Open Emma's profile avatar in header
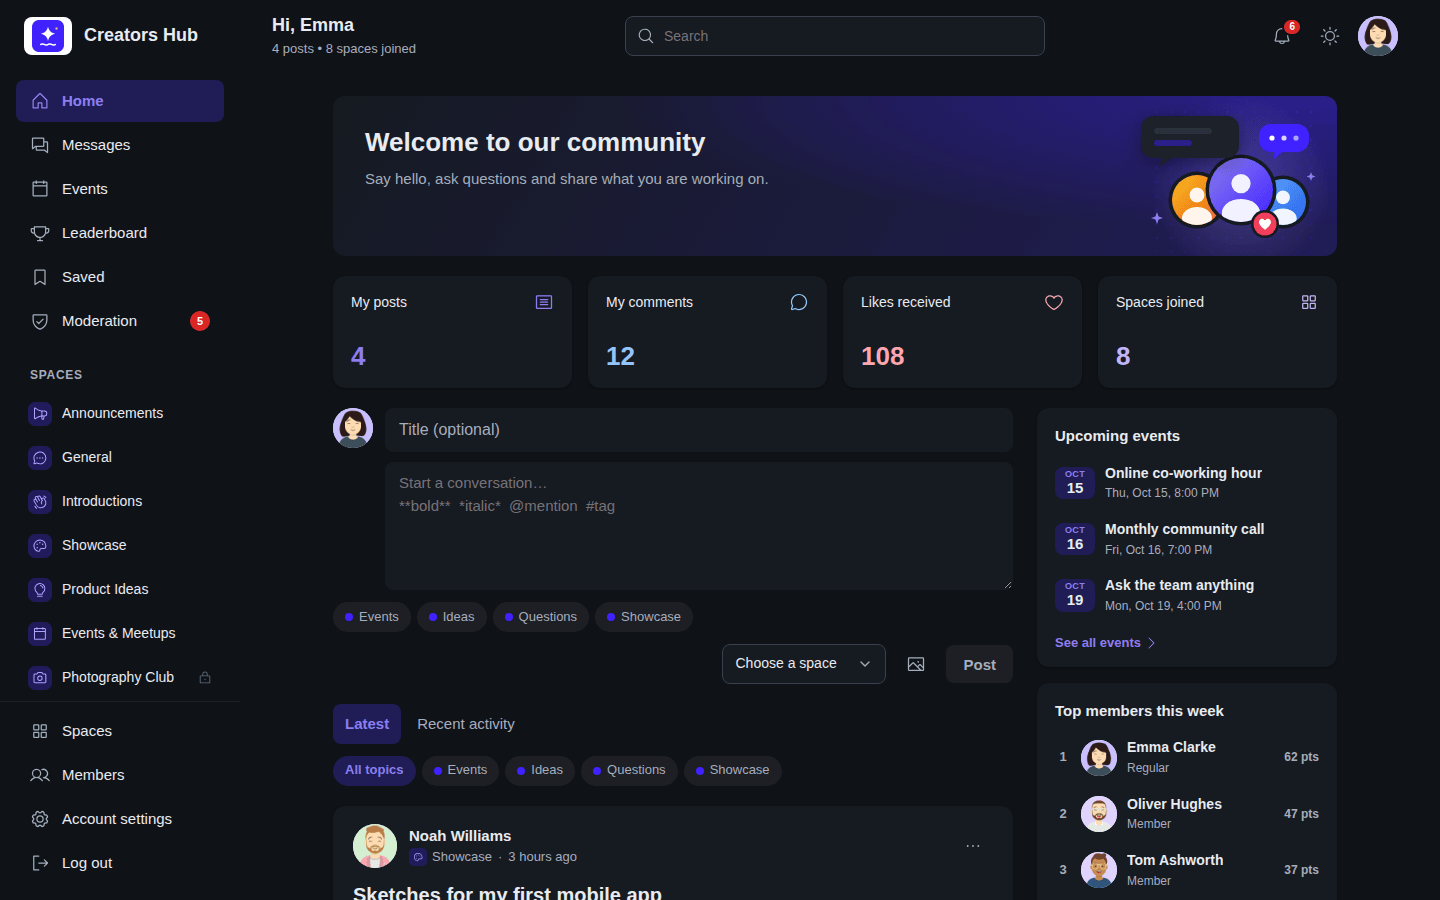This screenshot has height=900, width=1440. (1378, 36)
